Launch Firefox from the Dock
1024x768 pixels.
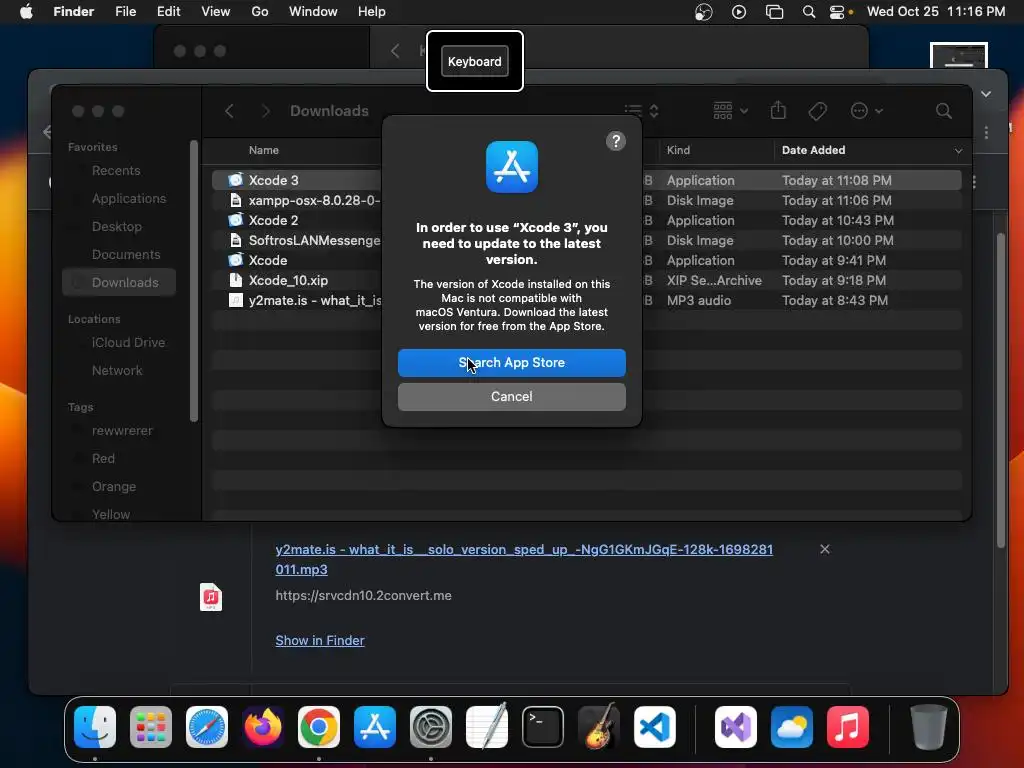point(263,727)
